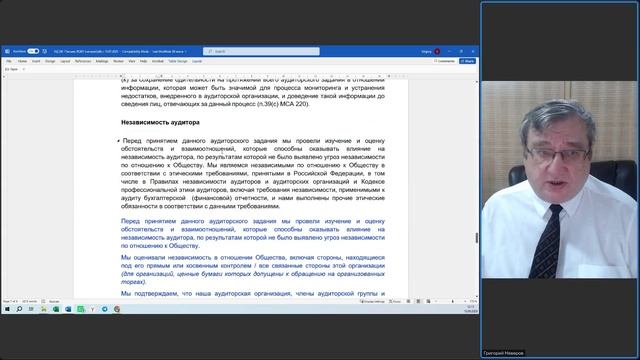Toggle the AutoSave switch
Image resolution: width=640 pixels, height=360 pixels.
click(33, 51)
